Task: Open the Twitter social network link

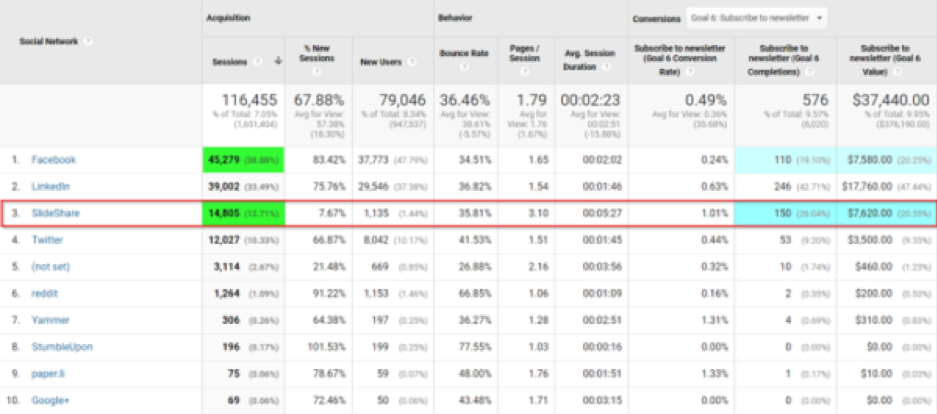Action: [x=47, y=240]
